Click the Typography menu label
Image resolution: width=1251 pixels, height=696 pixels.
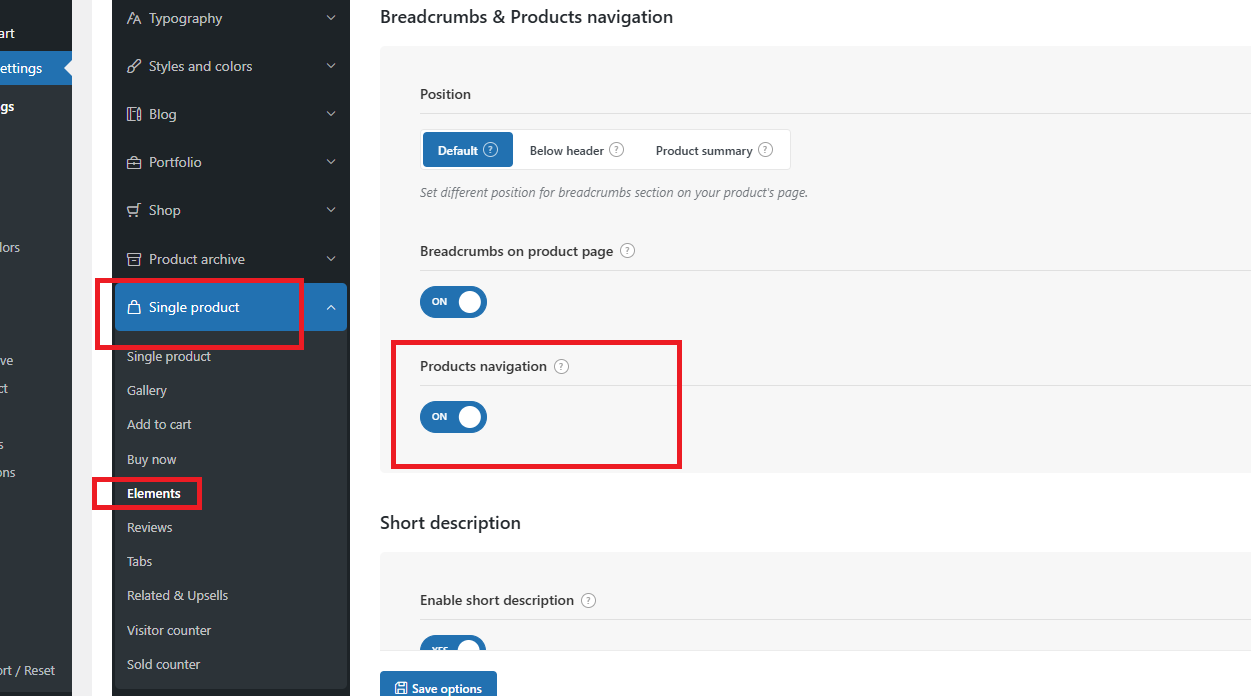[x=186, y=18]
